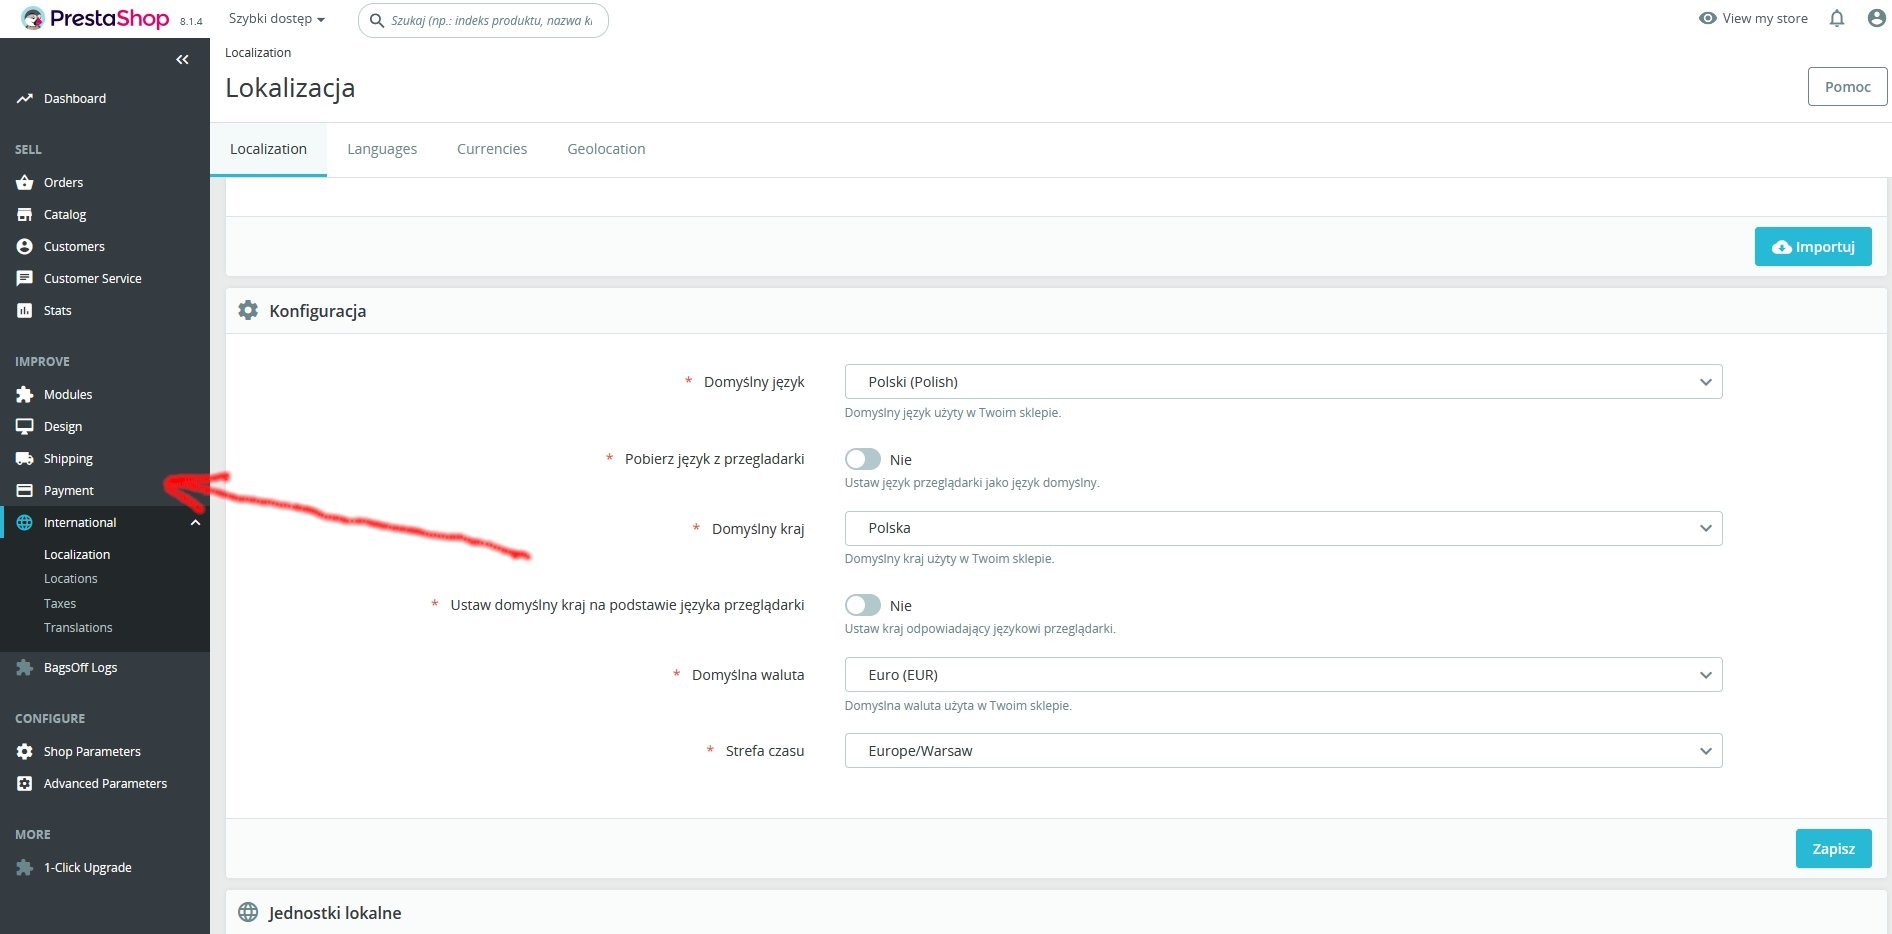The width and height of the screenshot is (1892, 934).
Task: Click the Payment card icon
Action: [25, 491]
